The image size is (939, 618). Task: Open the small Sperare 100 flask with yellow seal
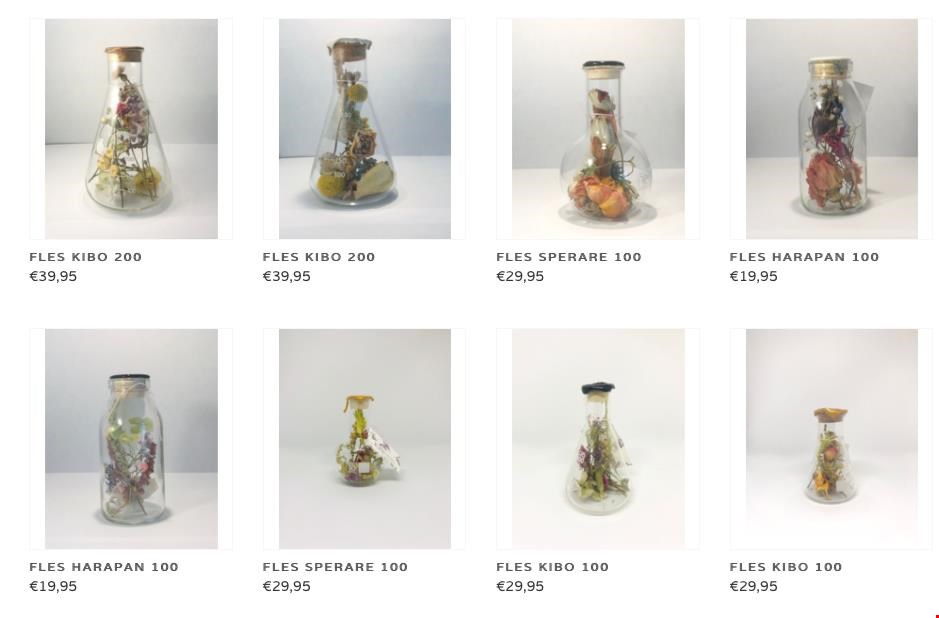tap(365, 439)
